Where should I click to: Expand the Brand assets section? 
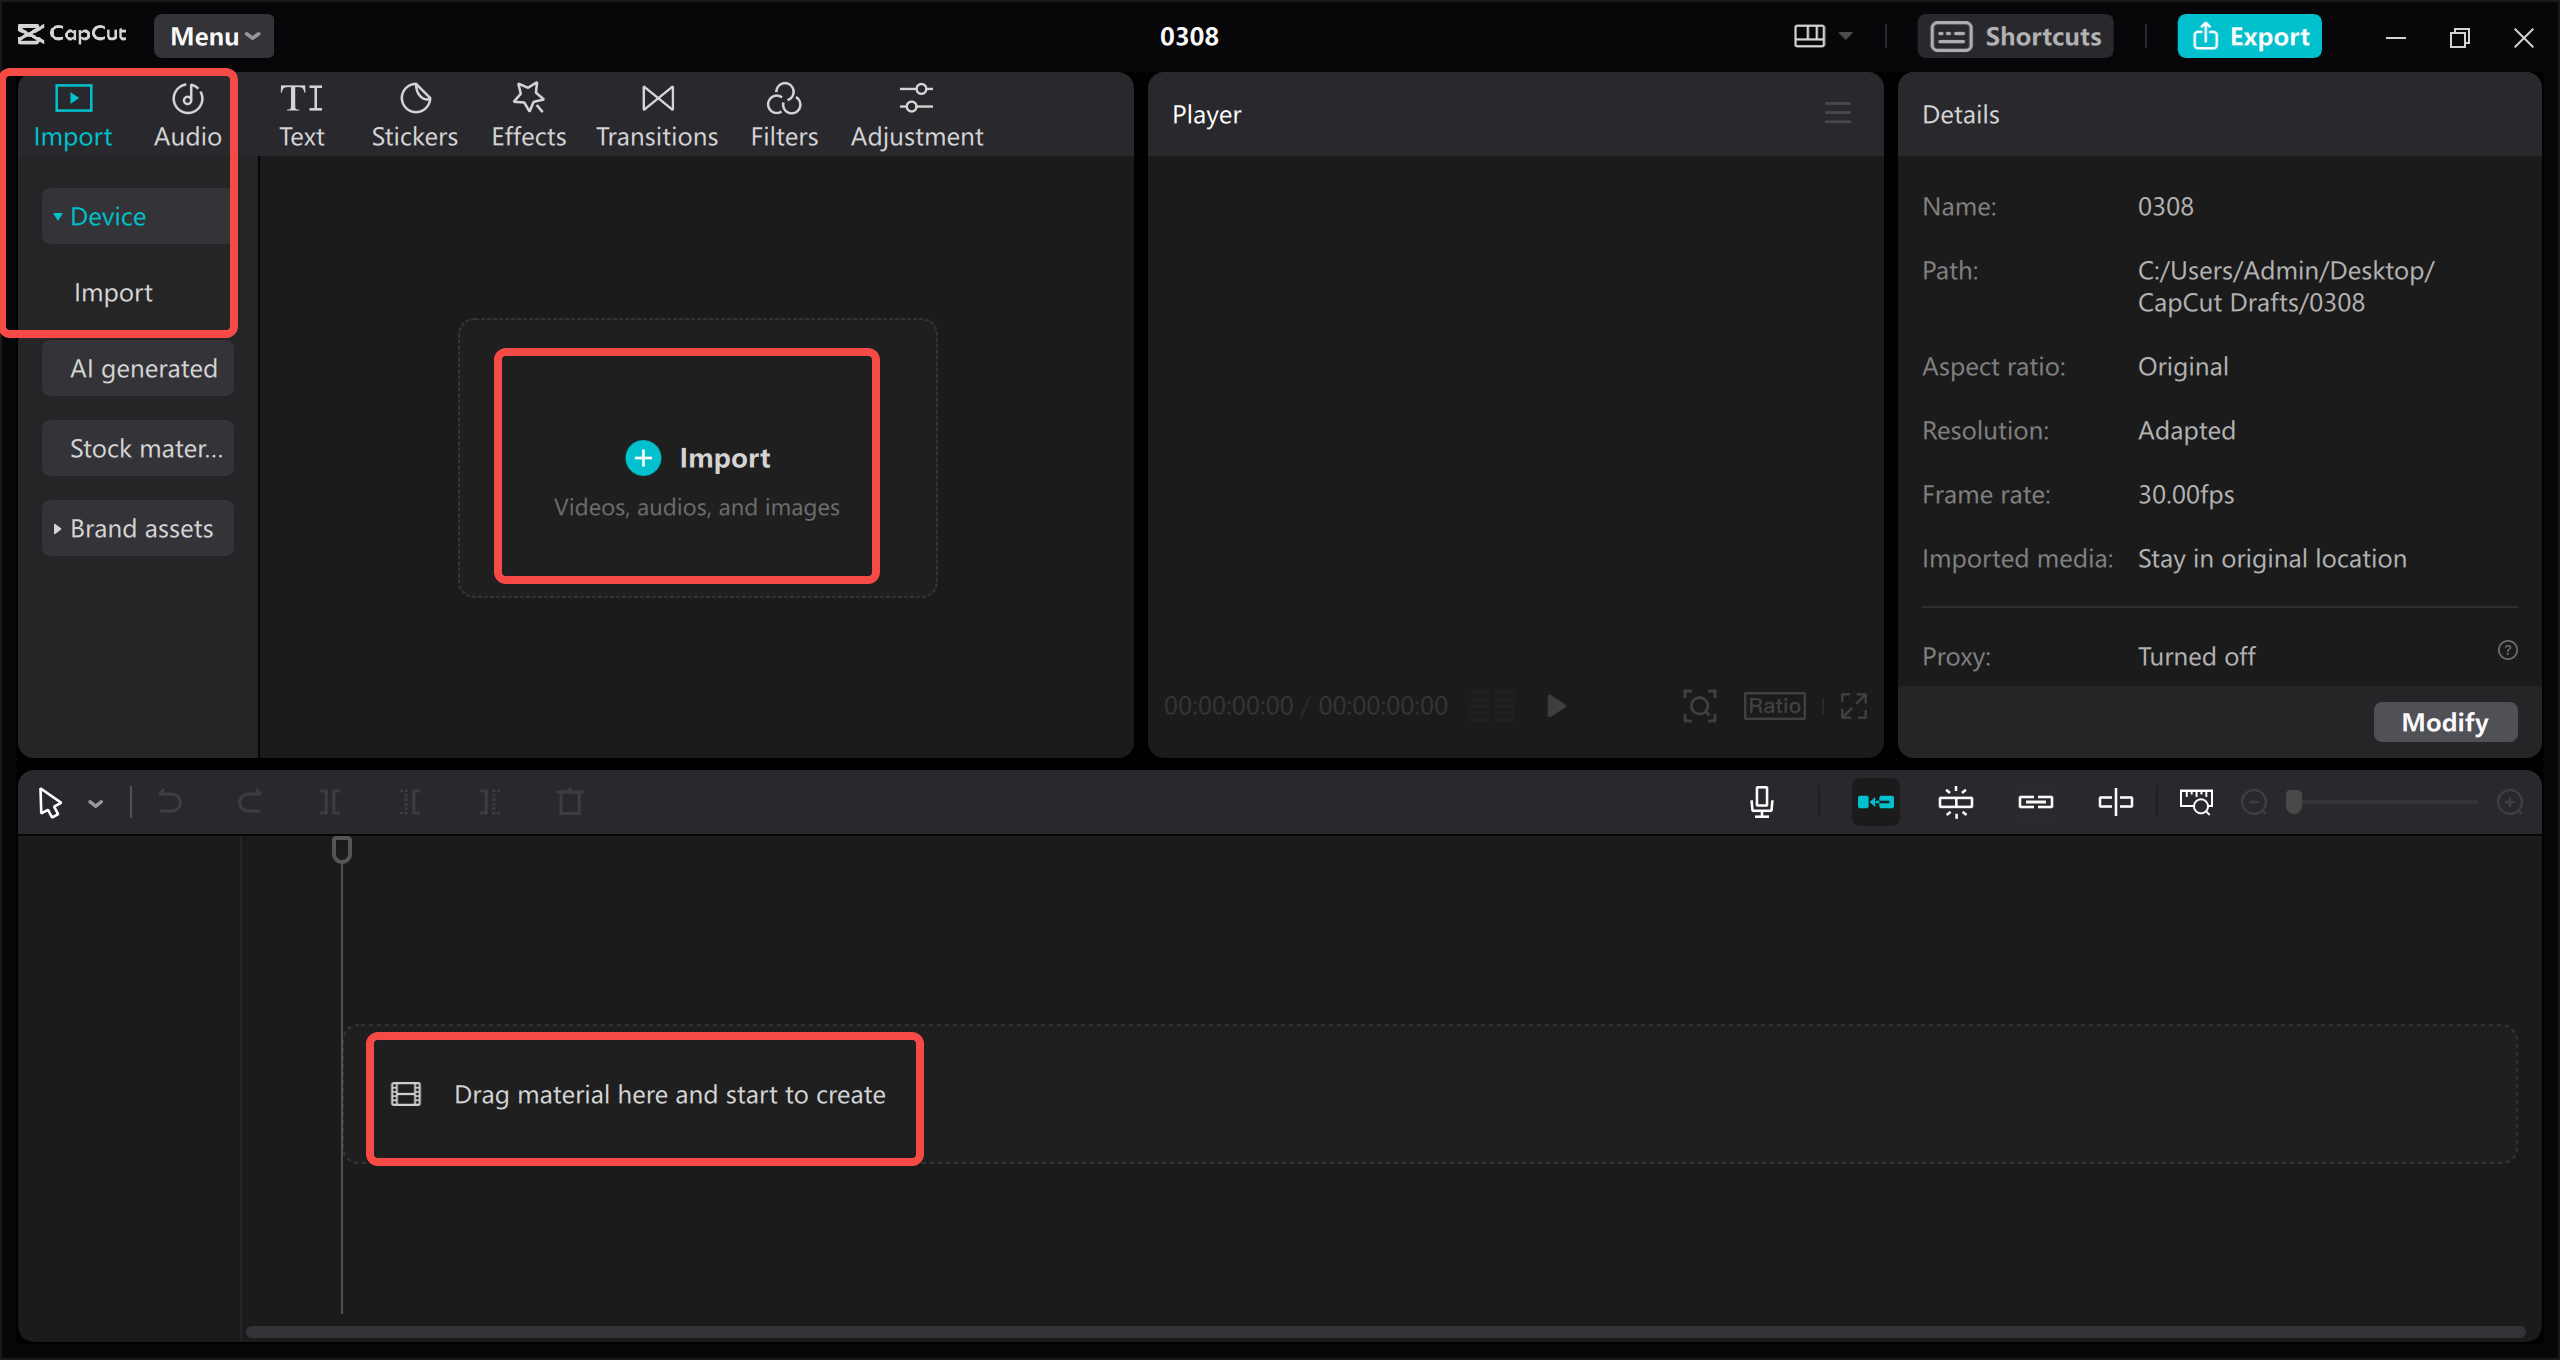click(x=138, y=528)
